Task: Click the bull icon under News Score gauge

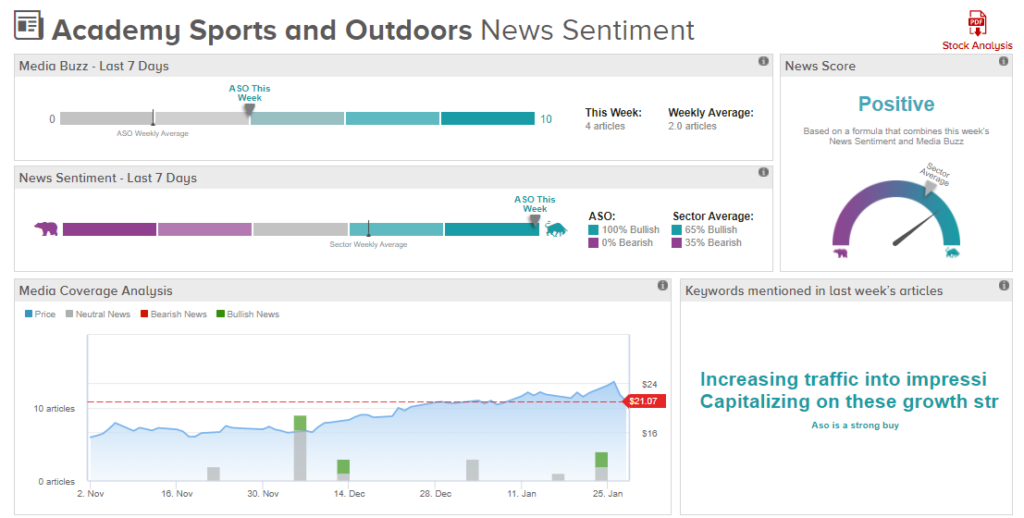Action: pyautogui.click(x=952, y=253)
